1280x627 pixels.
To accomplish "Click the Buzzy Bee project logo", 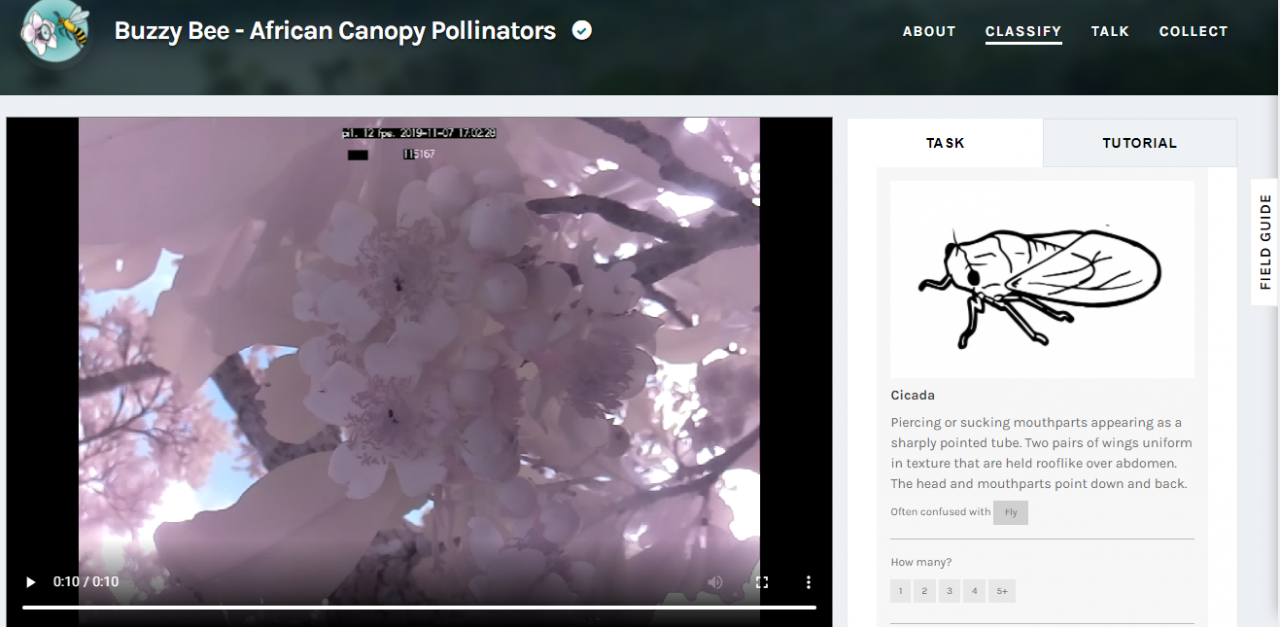I will (x=55, y=31).
